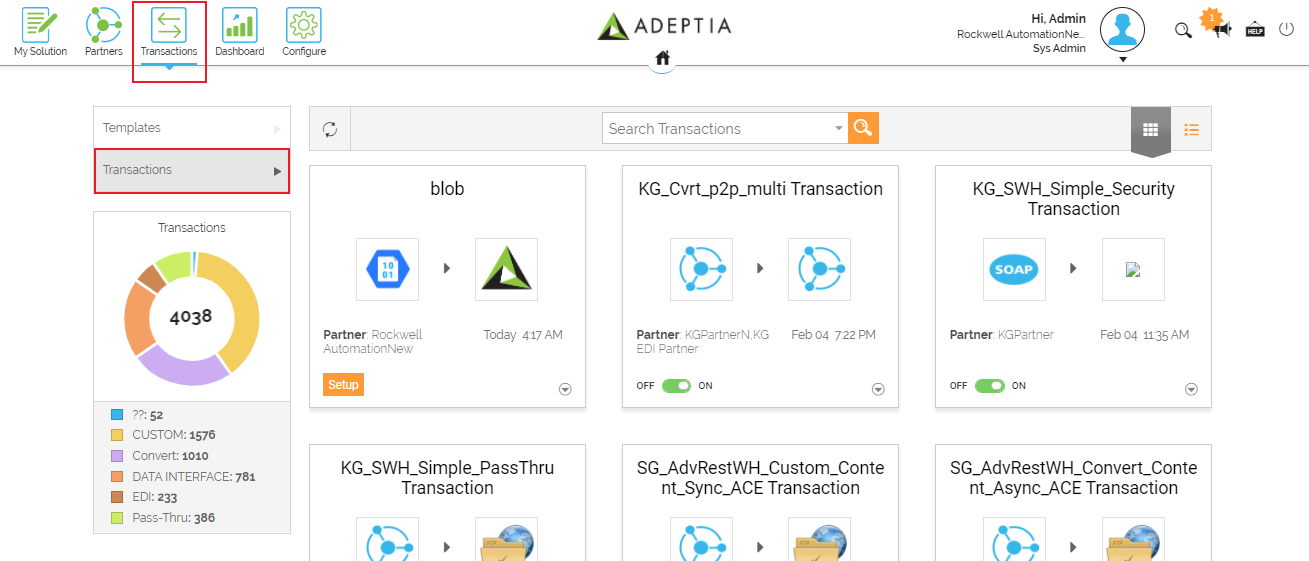
Task: Select the Transactions sidebar item
Action: pyautogui.click(x=192, y=170)
